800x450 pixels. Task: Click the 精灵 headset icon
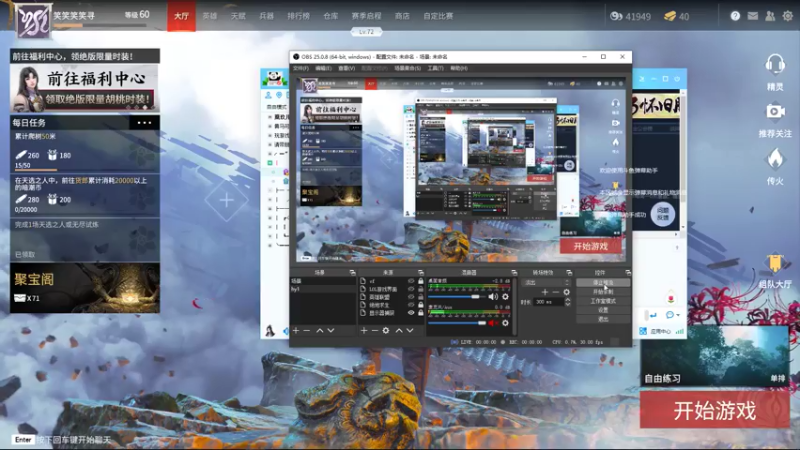point(775,65)
